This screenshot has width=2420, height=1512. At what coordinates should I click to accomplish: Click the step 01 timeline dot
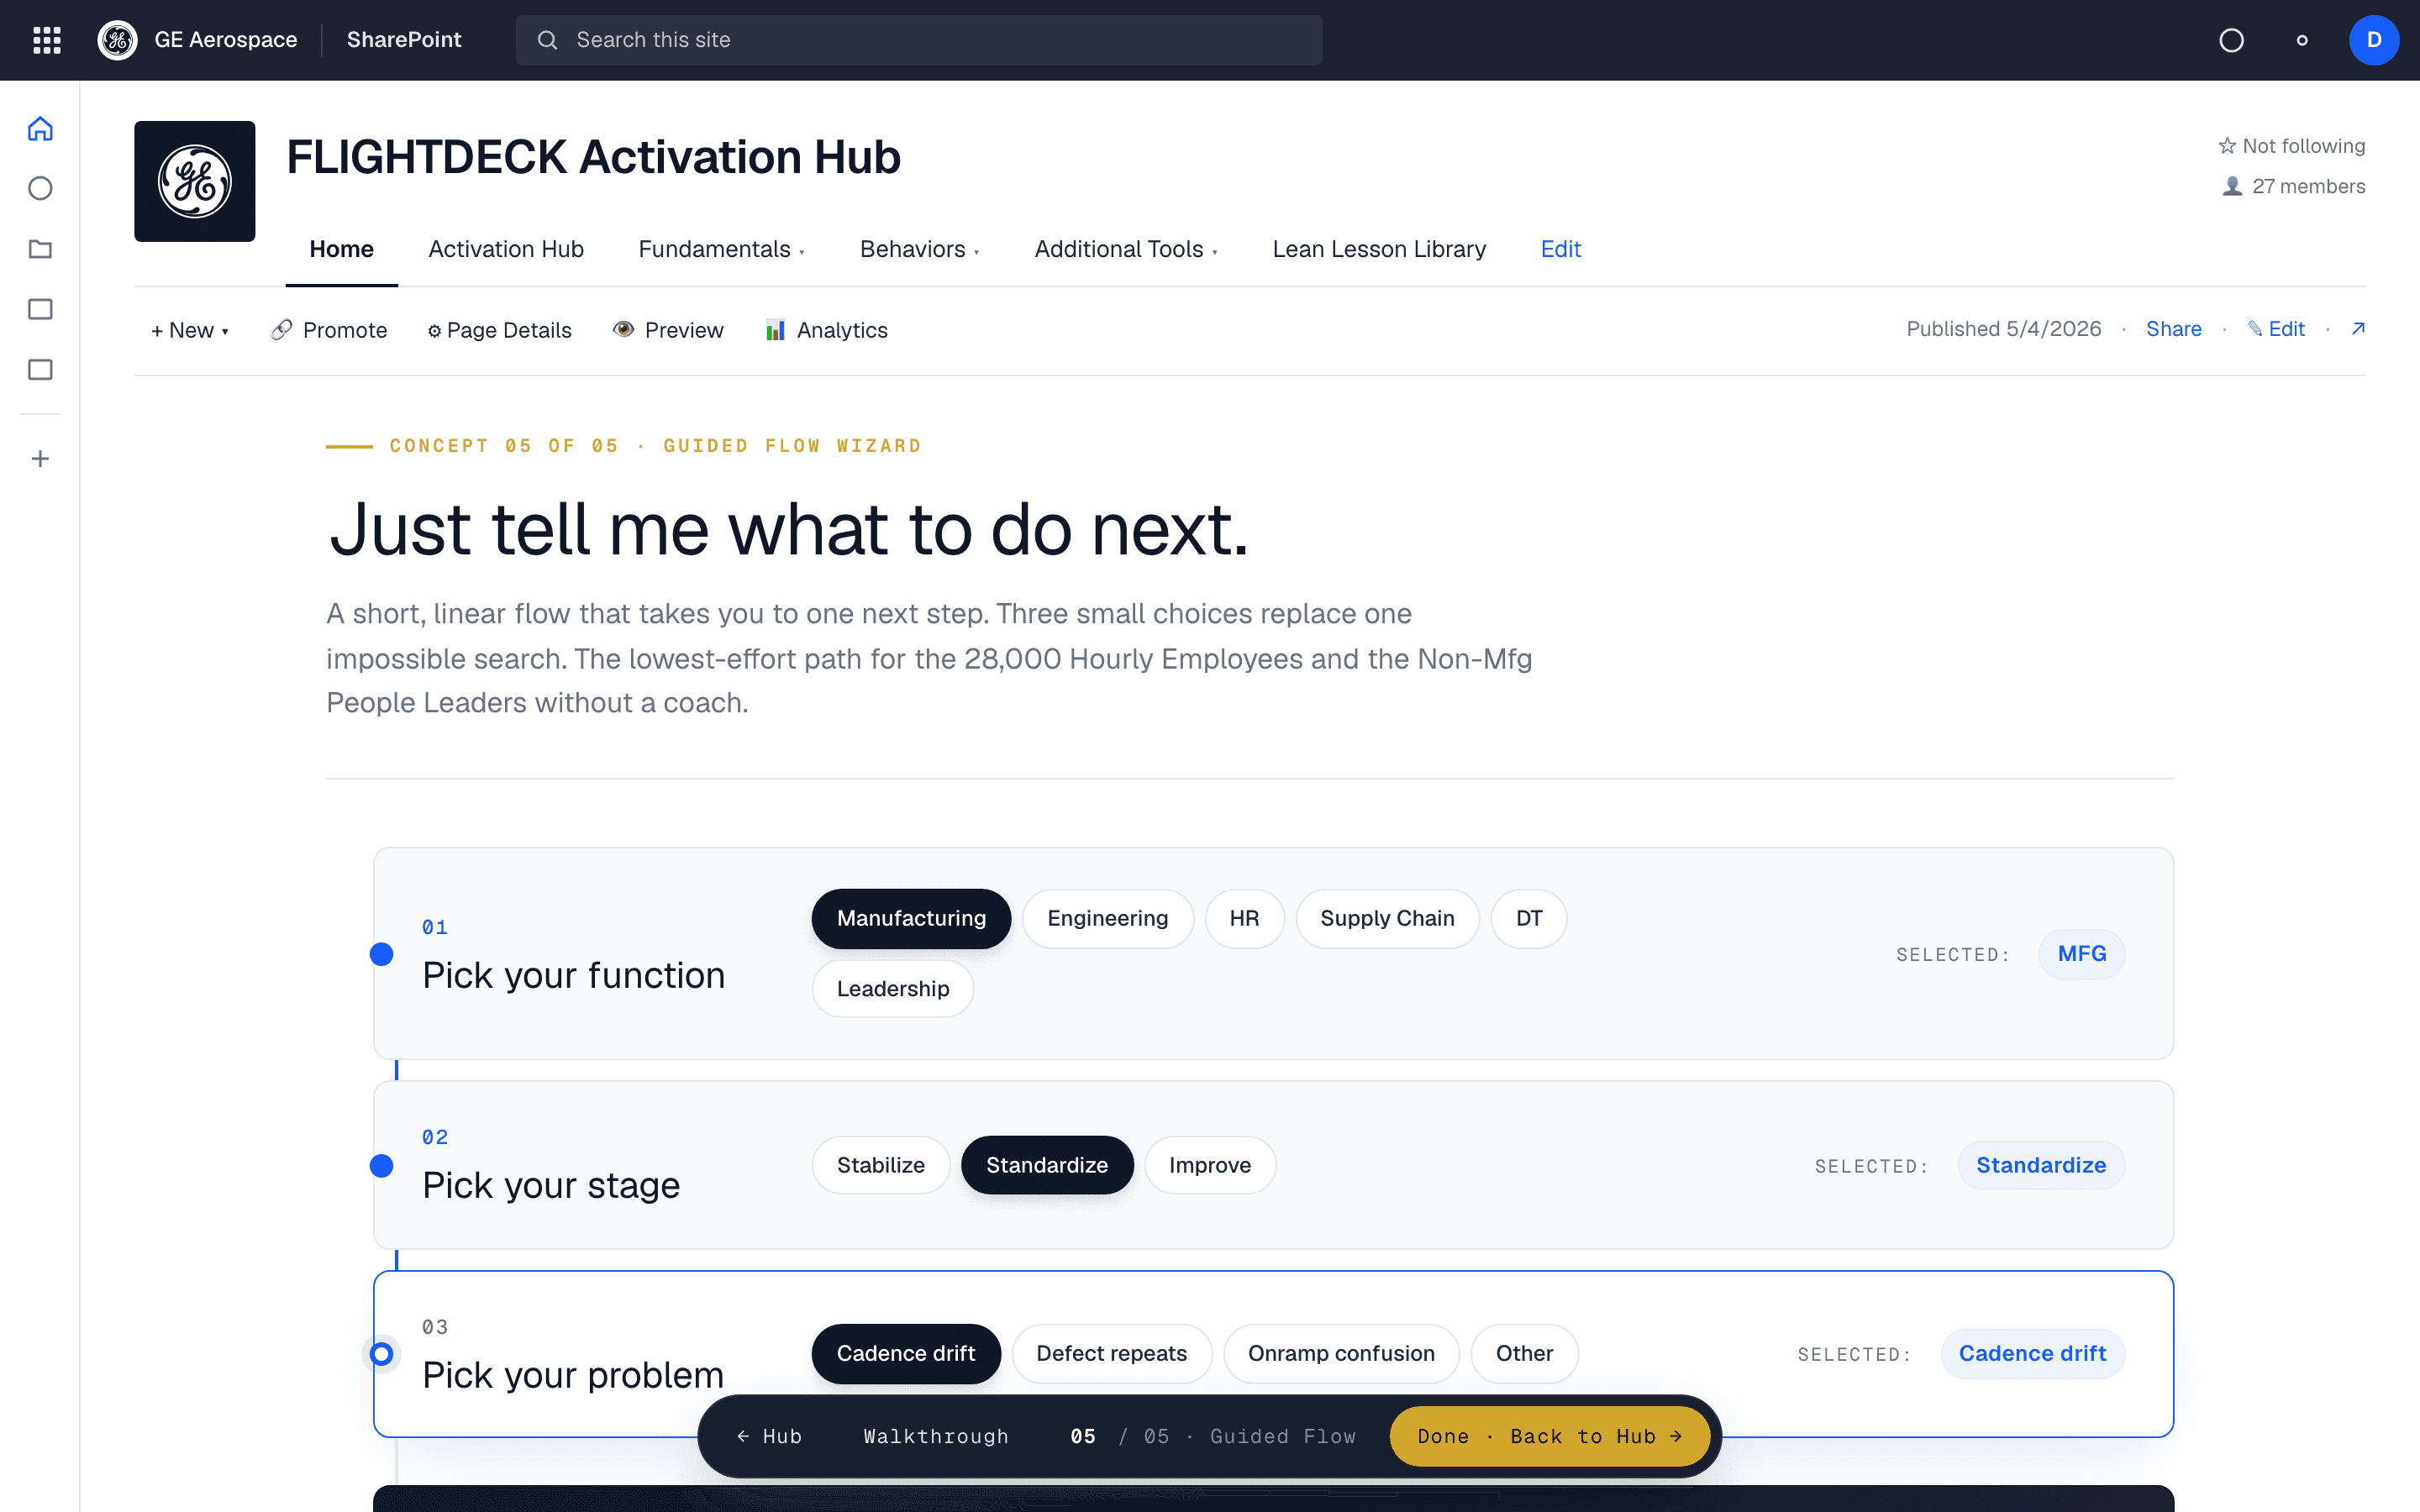pos(381,954)
